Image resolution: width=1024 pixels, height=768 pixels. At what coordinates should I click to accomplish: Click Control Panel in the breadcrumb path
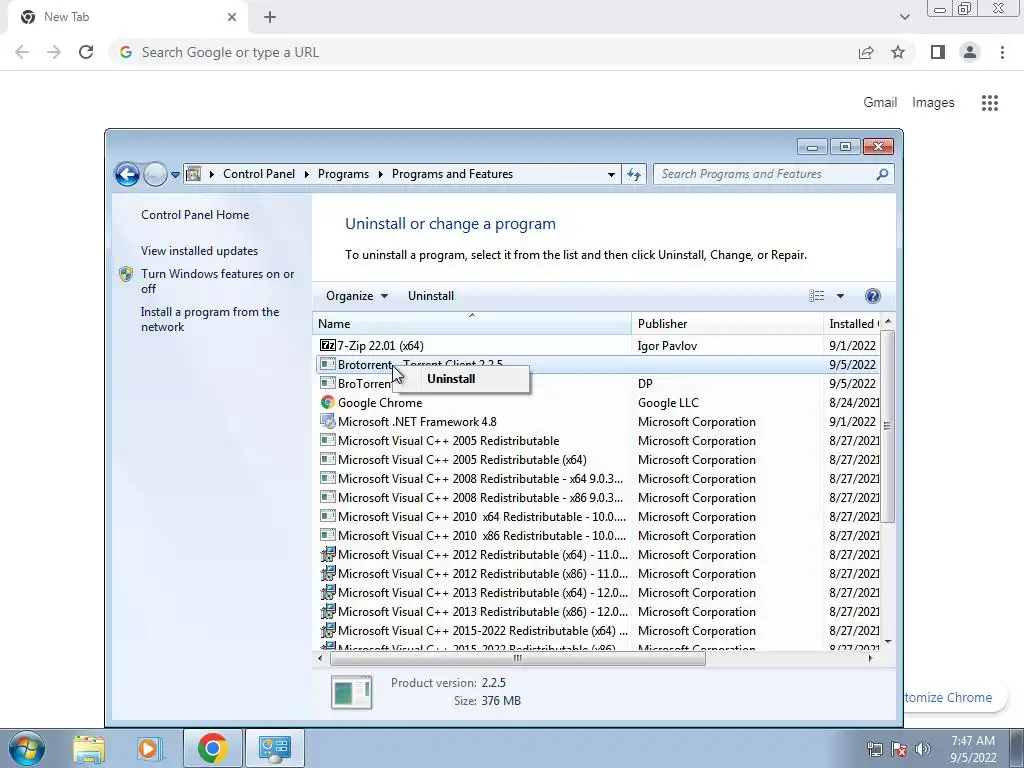[259, 174]
